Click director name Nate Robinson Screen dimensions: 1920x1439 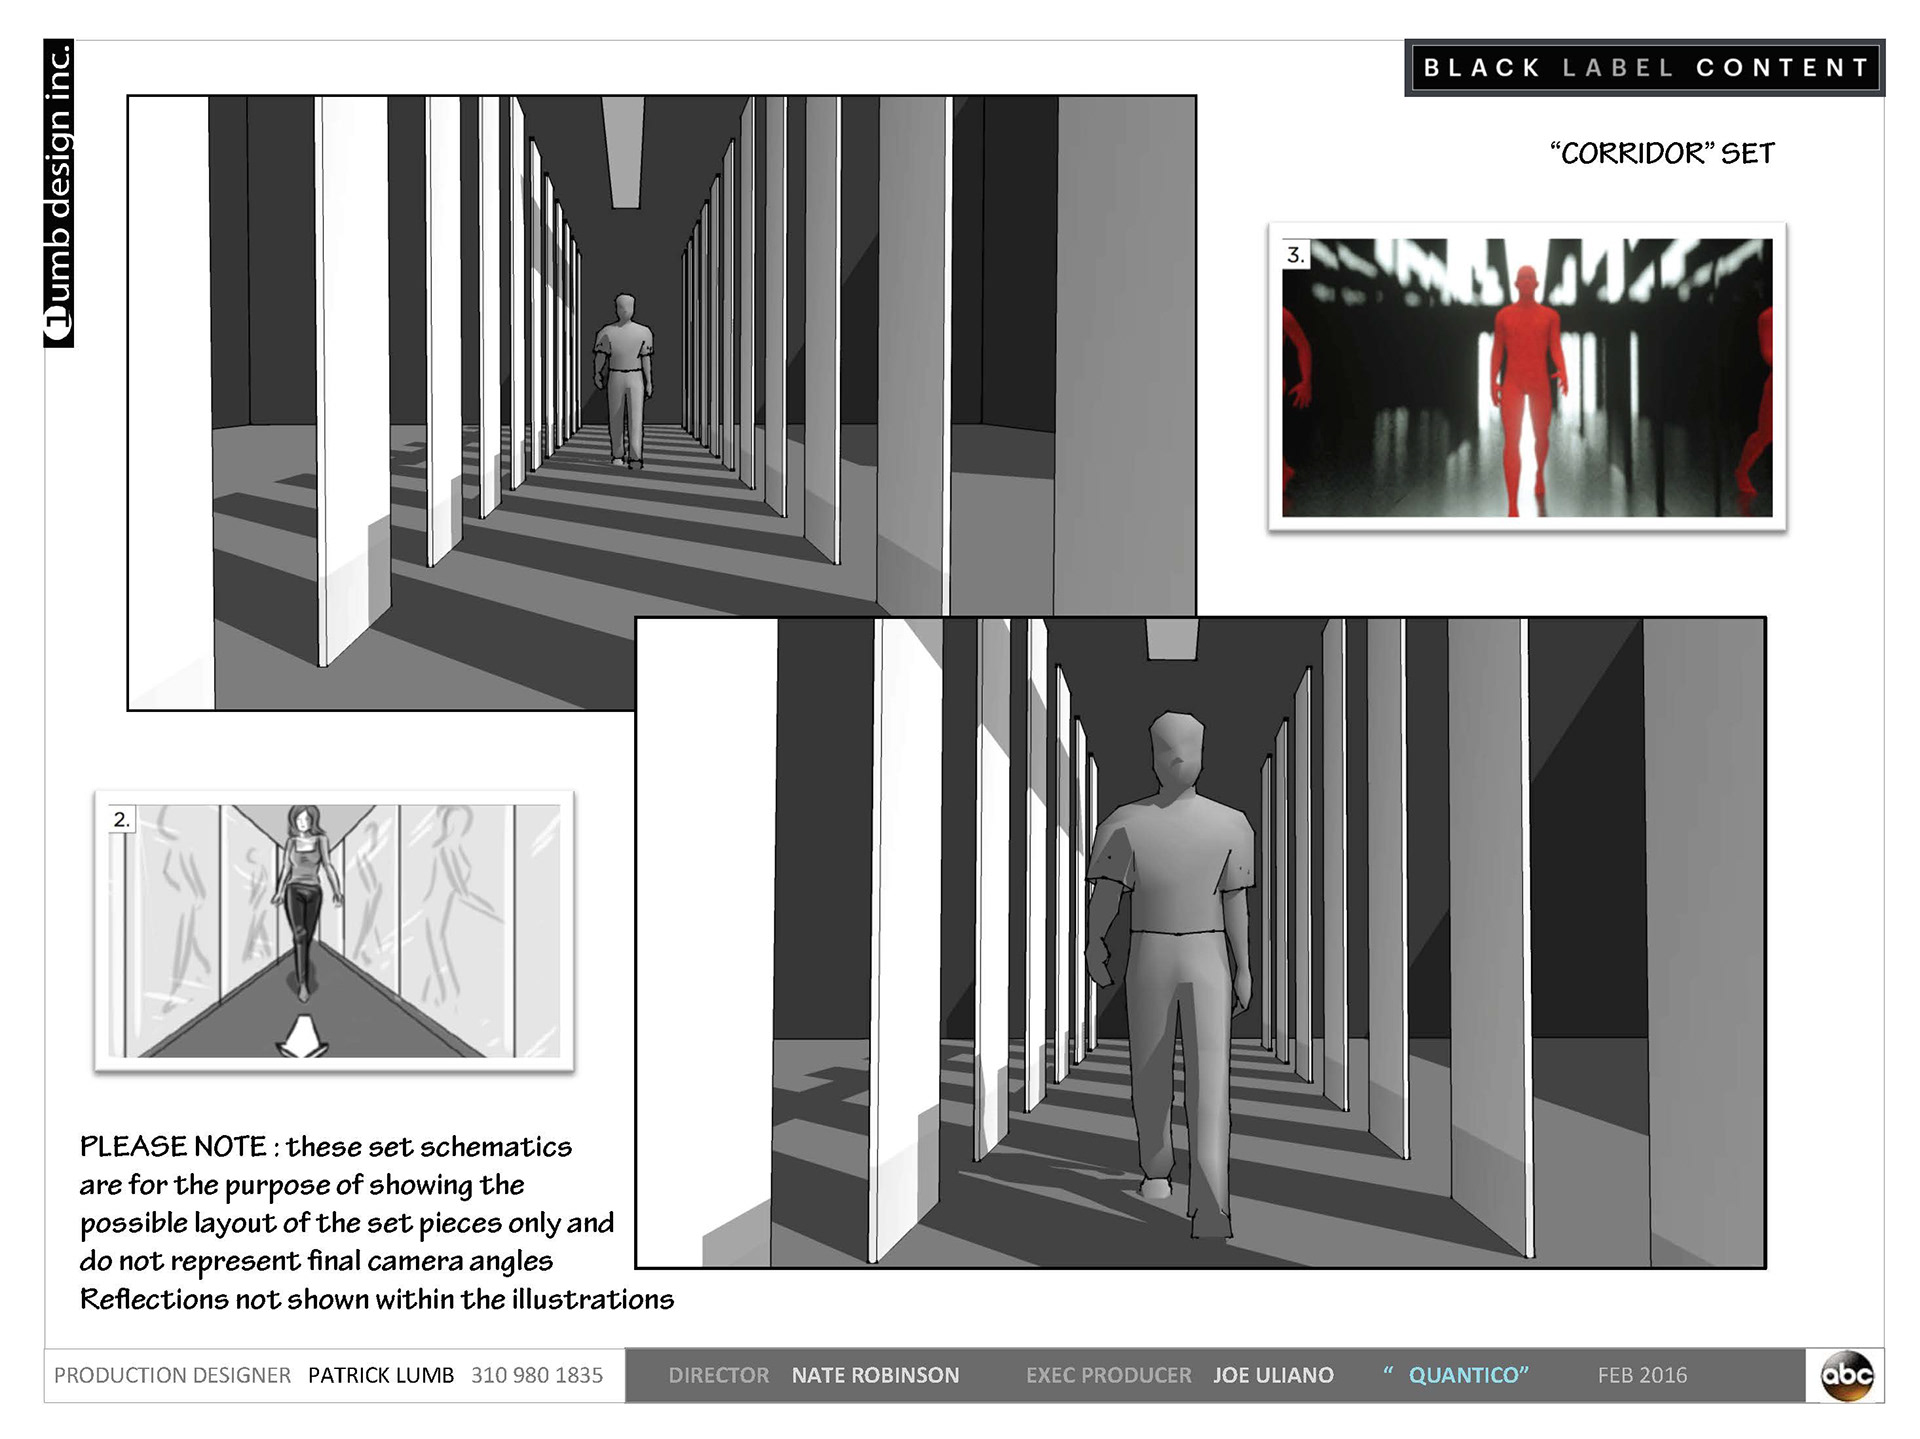coord(875,1375)
